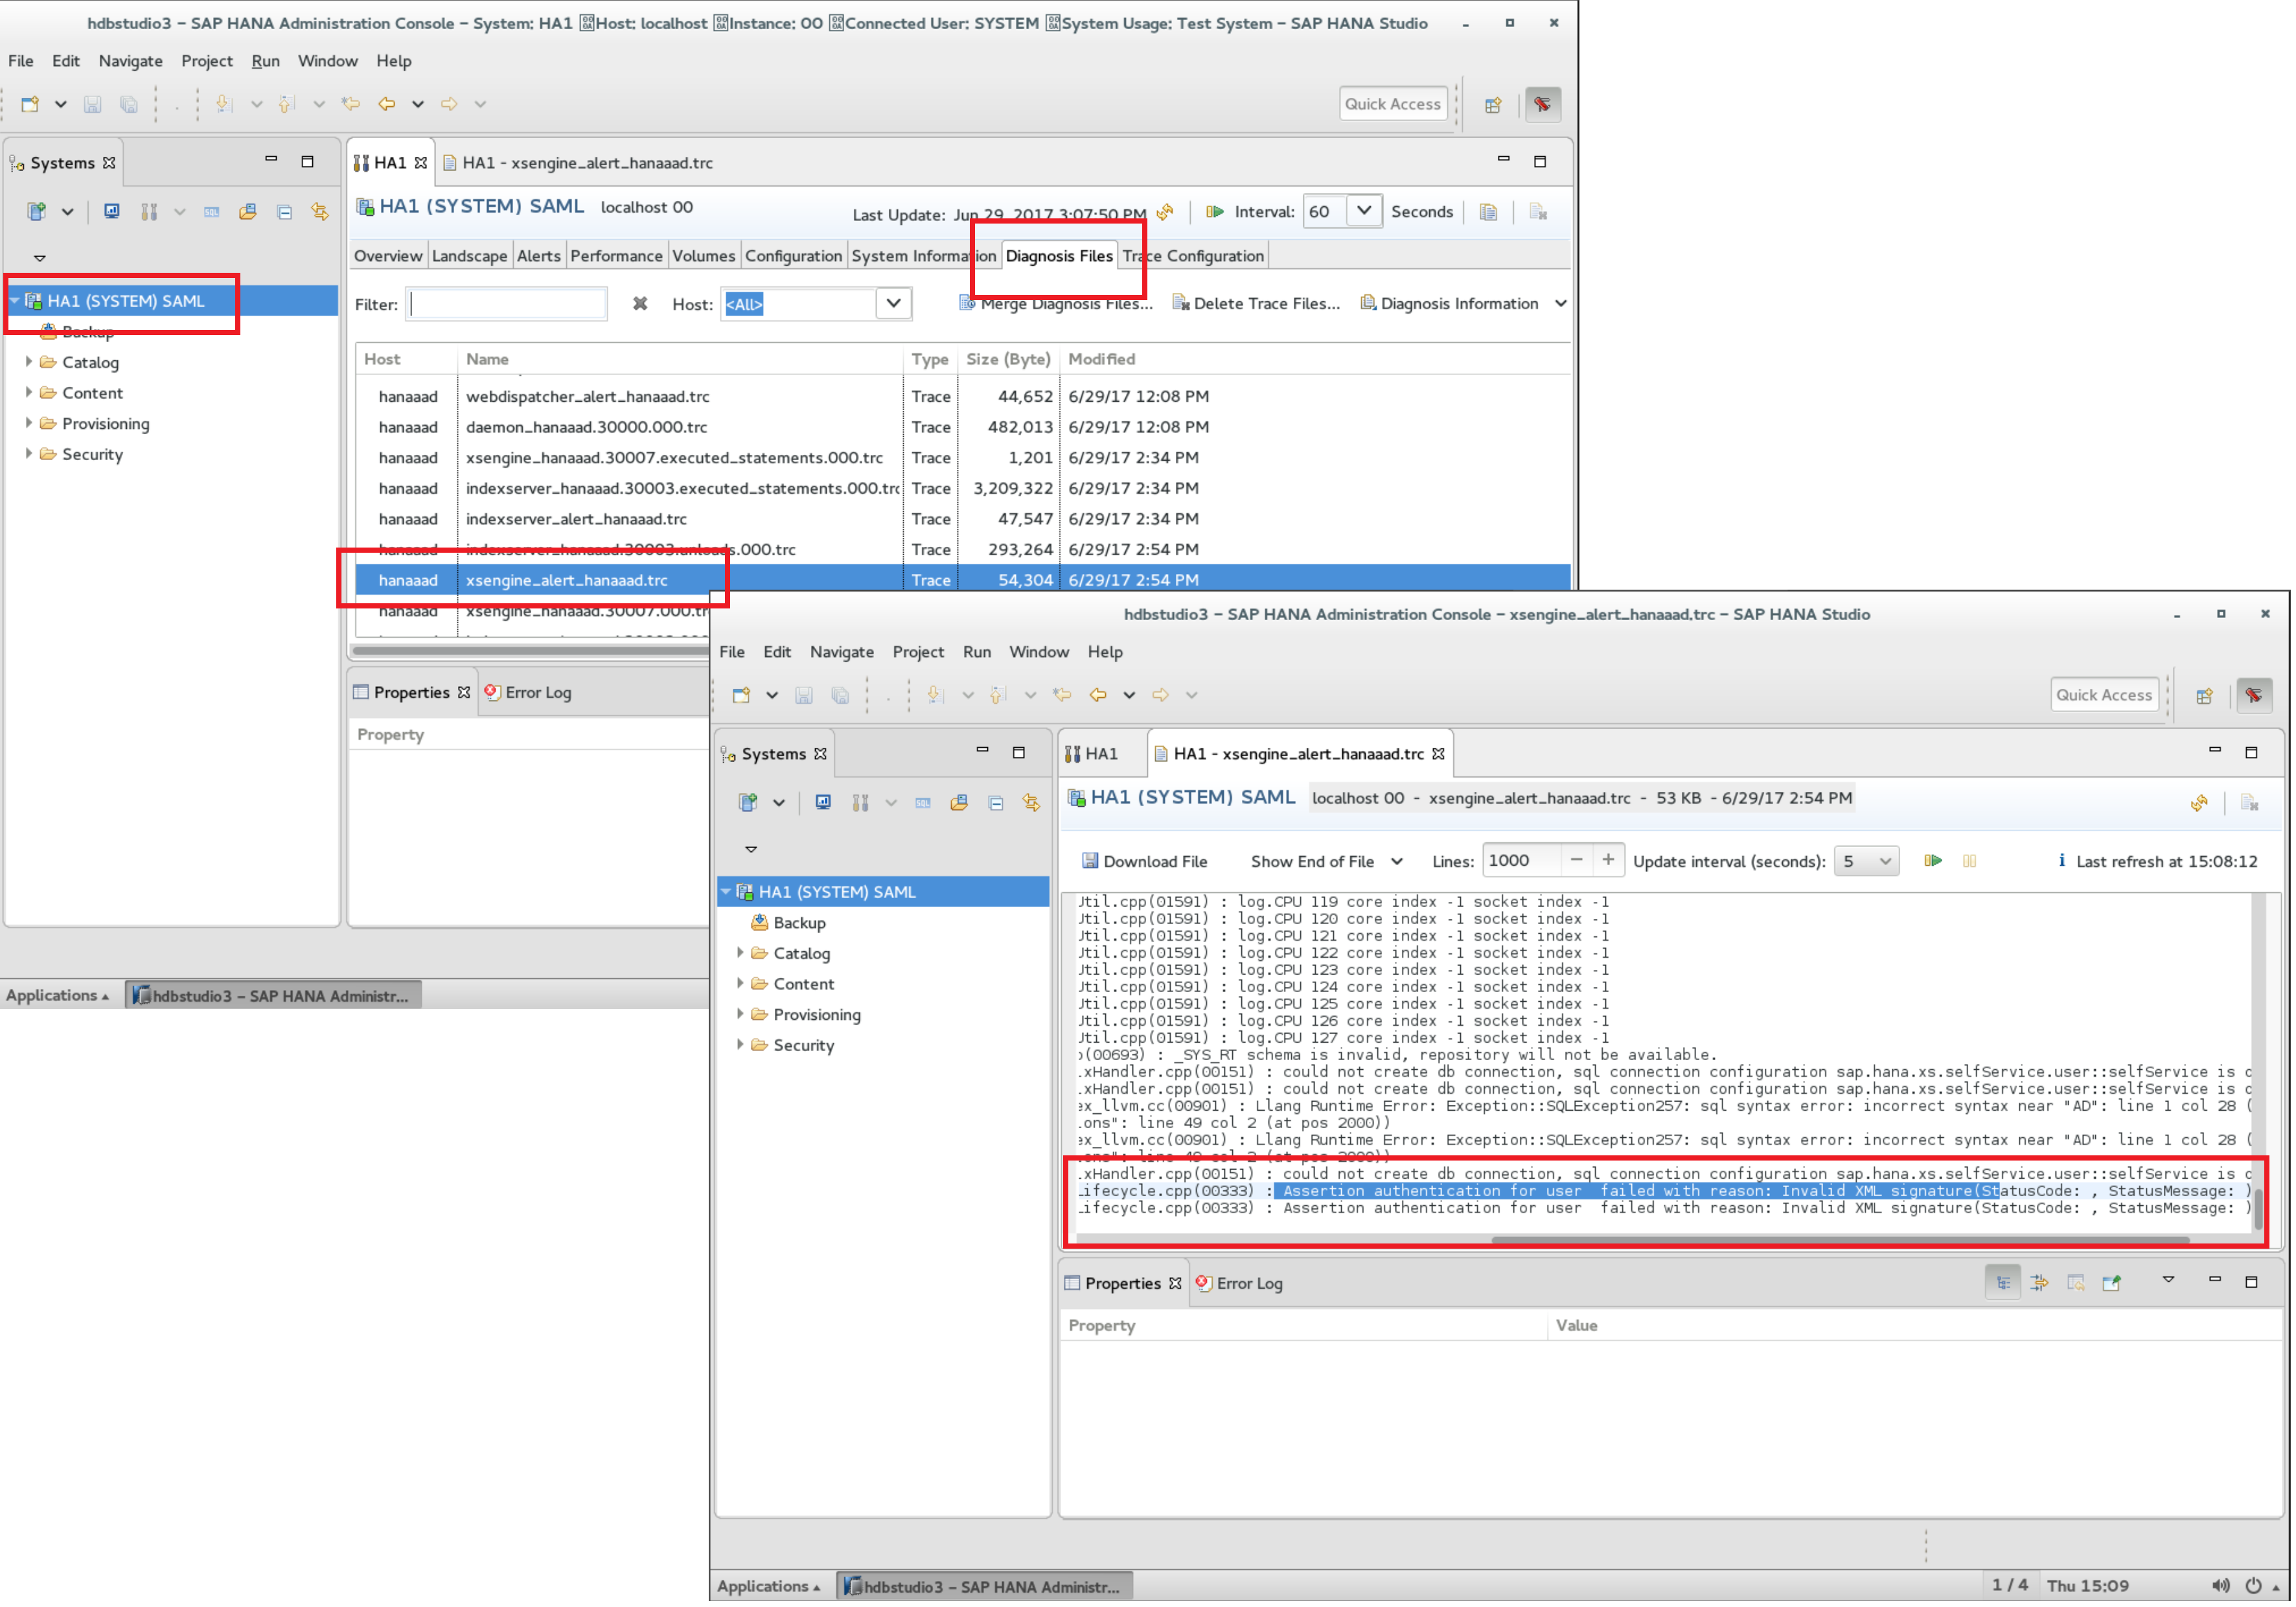Clear the filter with X icon
This screenshot has width=2296, height=1607.
pyautogui.click(x=640, y=304)
